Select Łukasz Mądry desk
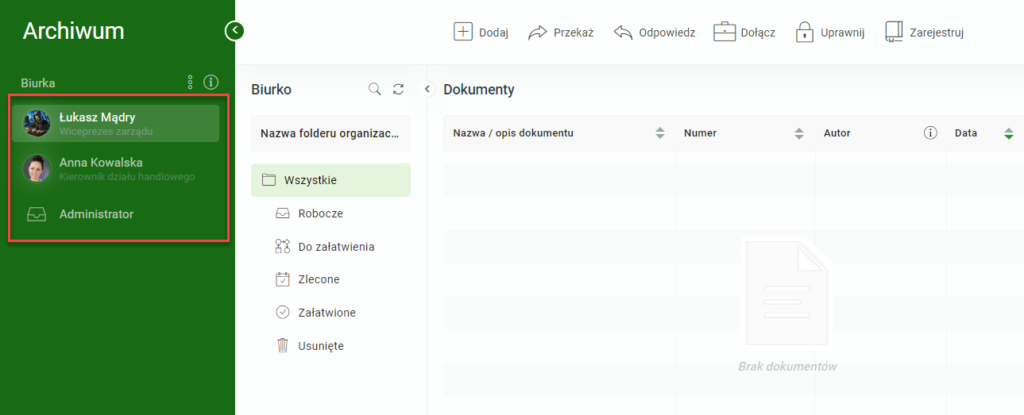This screenshot has height=415, width=1024. [116, 124]
